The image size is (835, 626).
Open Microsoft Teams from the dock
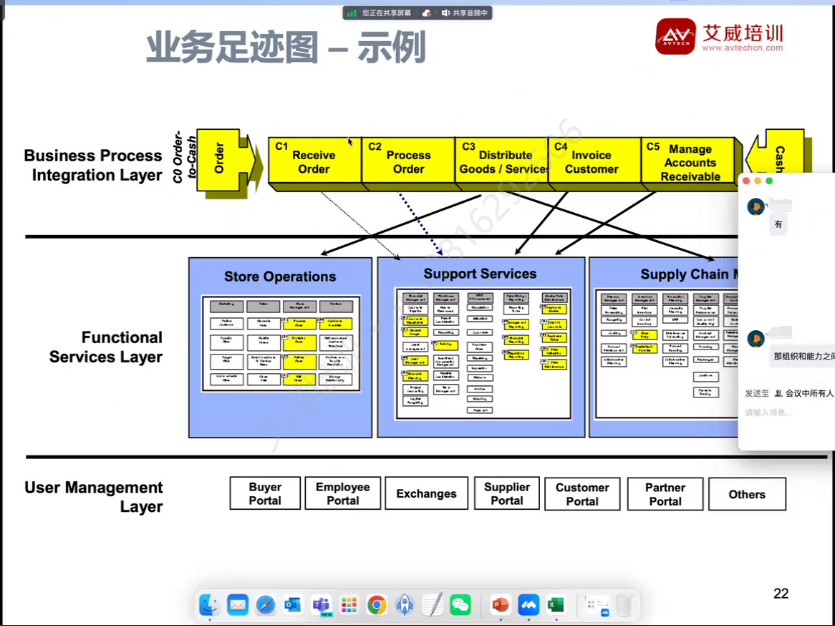pyautogui.click(x=320, y=605)
